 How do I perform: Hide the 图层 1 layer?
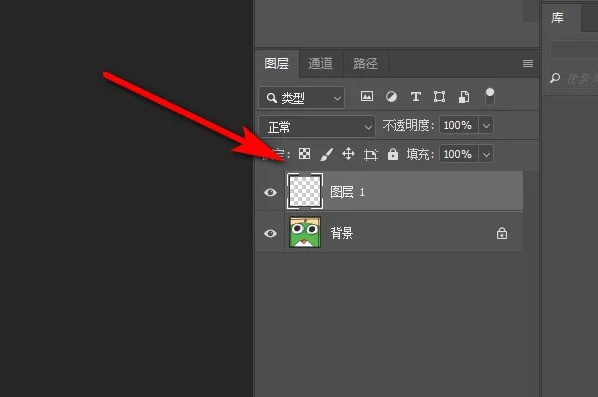click(270, 192)
